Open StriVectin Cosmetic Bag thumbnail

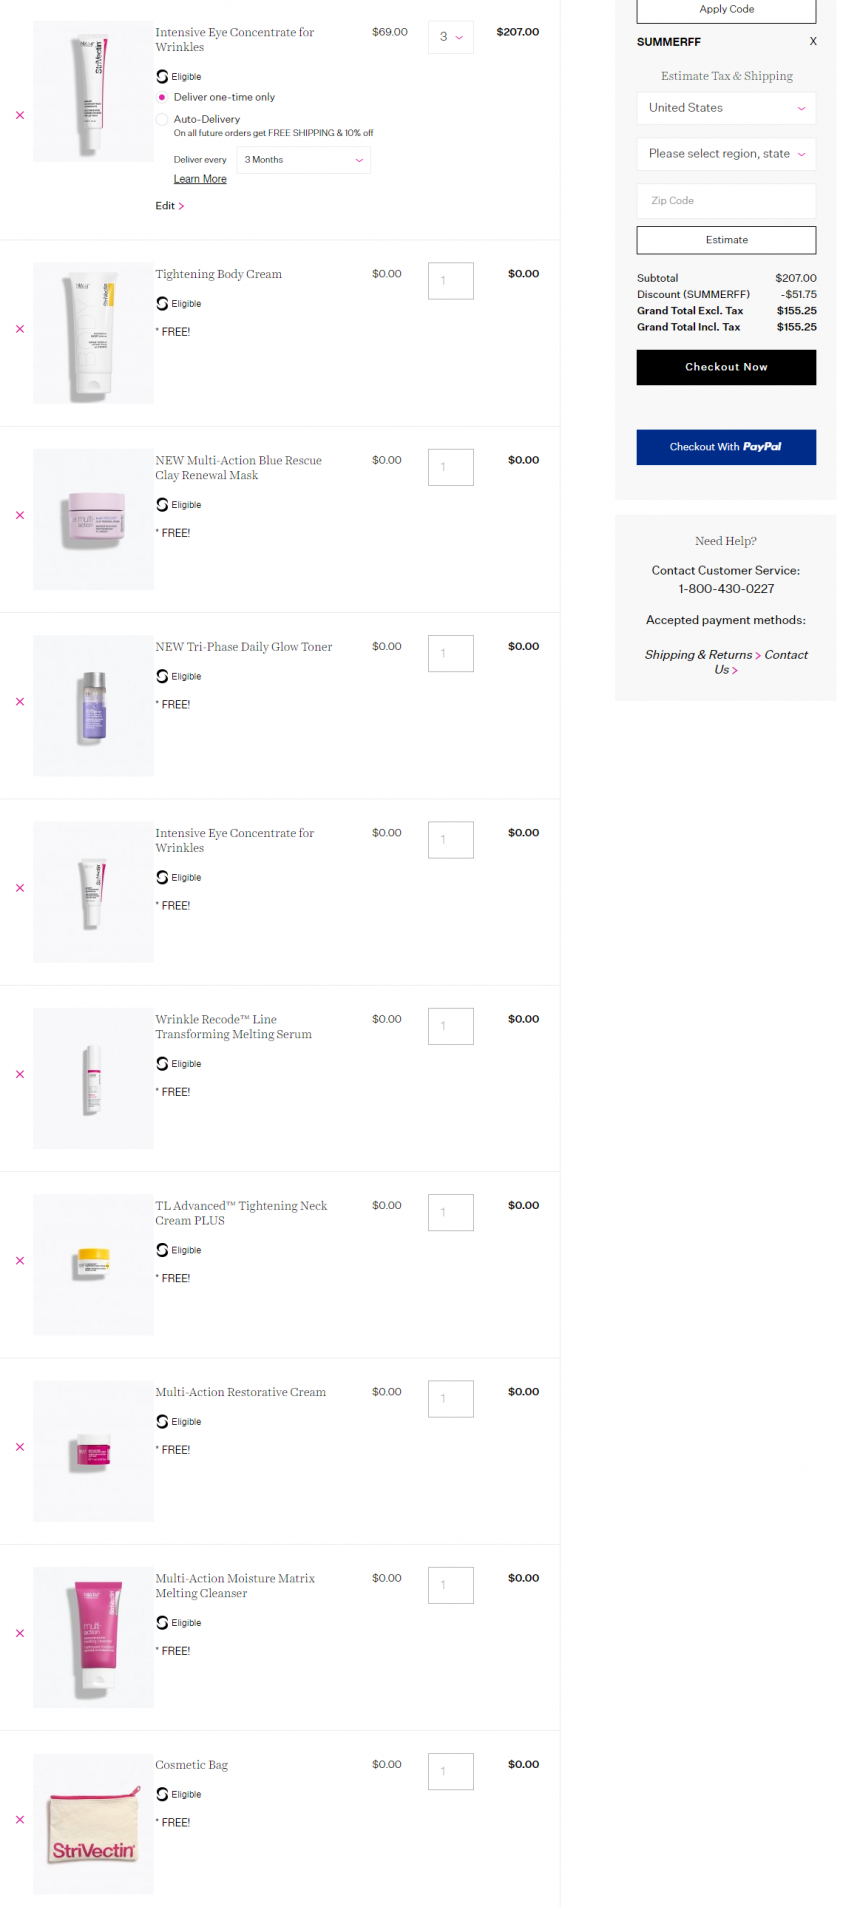(x=93, y=1823)
